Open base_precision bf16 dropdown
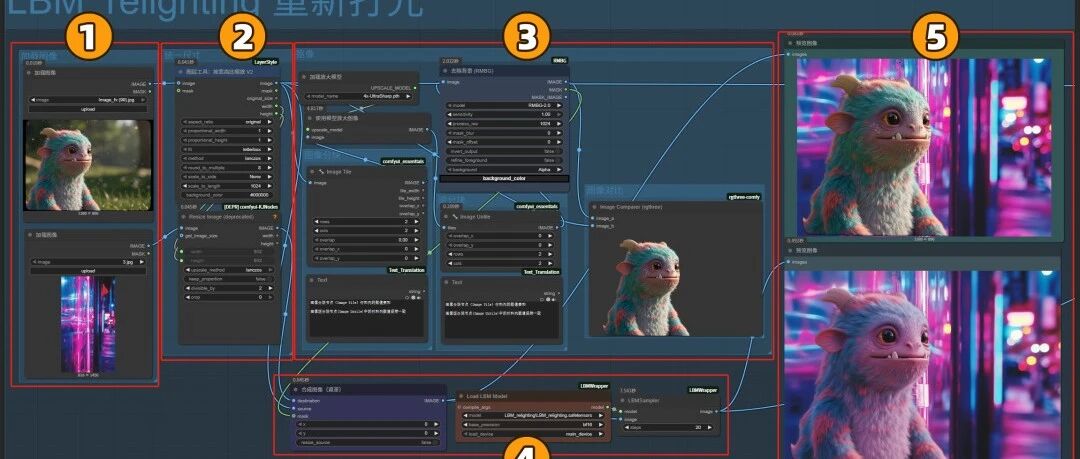 tap(534, 425)
